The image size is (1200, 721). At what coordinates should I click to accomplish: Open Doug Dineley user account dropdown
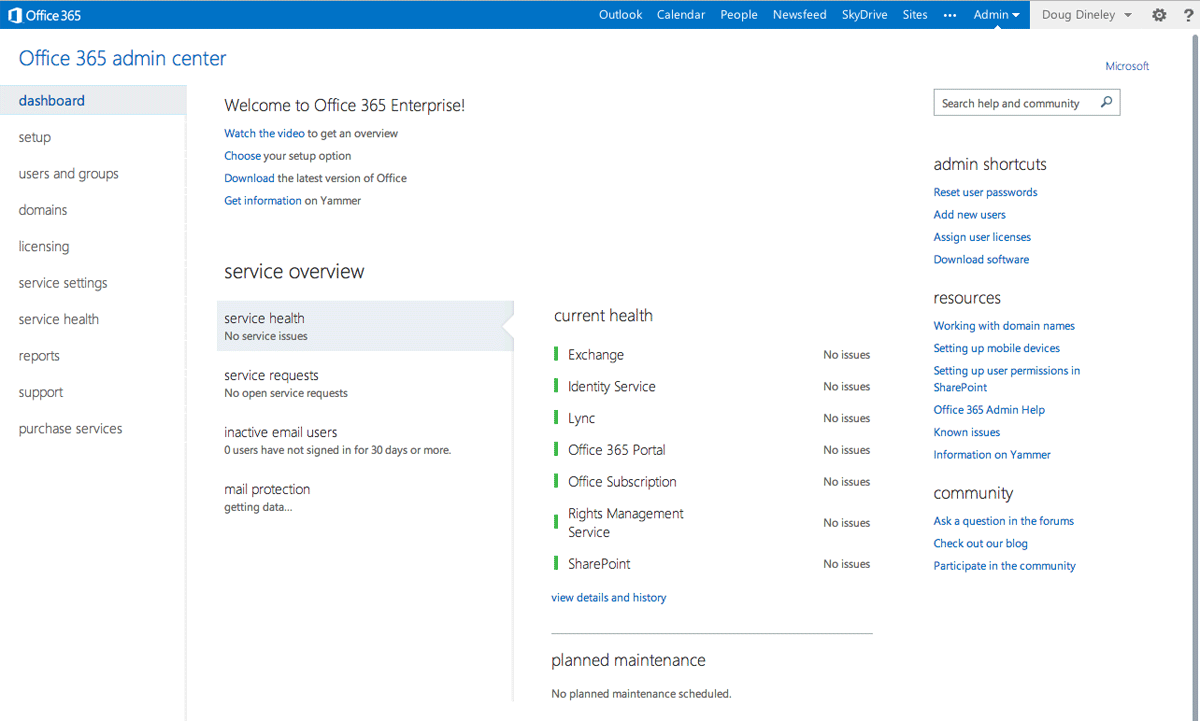click(x=1086, y=15)
